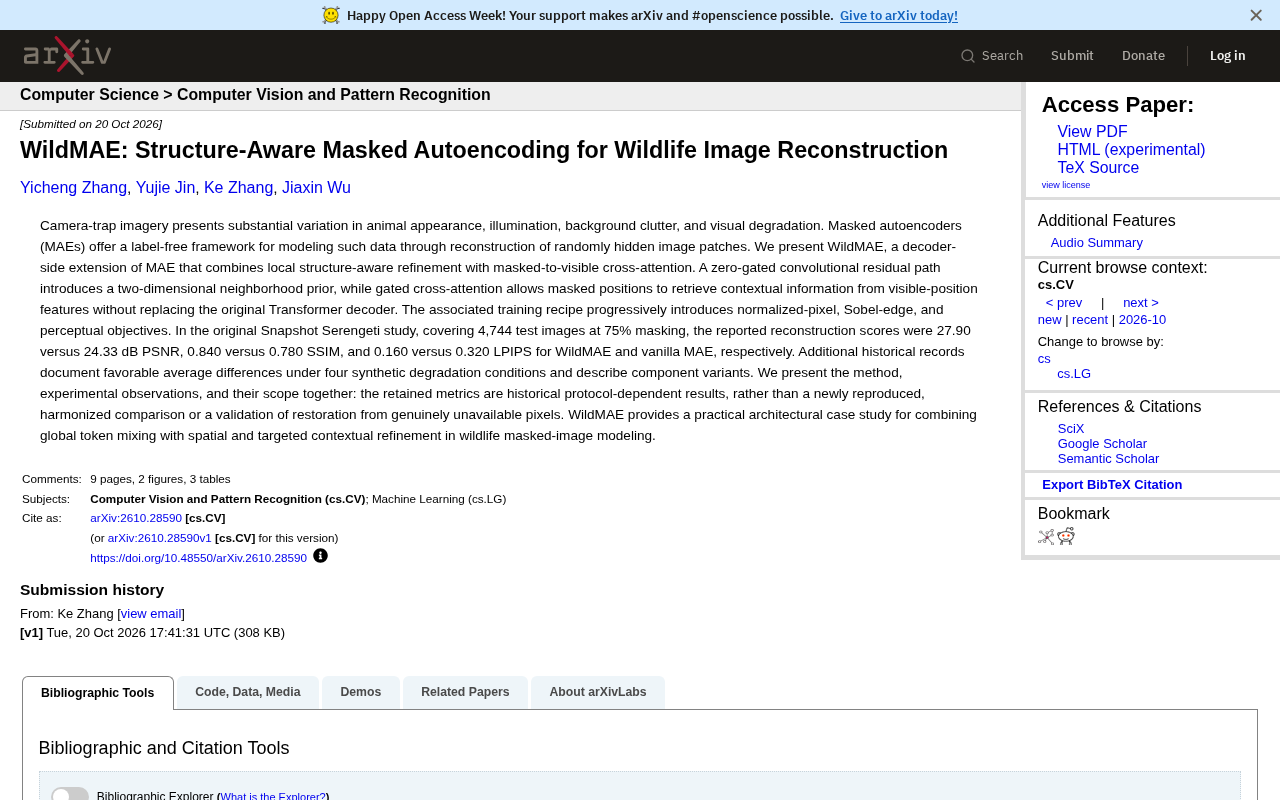This screenshot has height=800, width=1280.
Task: Go to the previous paper via prev
Action: pyautogui.click(x=1064, y=303)
